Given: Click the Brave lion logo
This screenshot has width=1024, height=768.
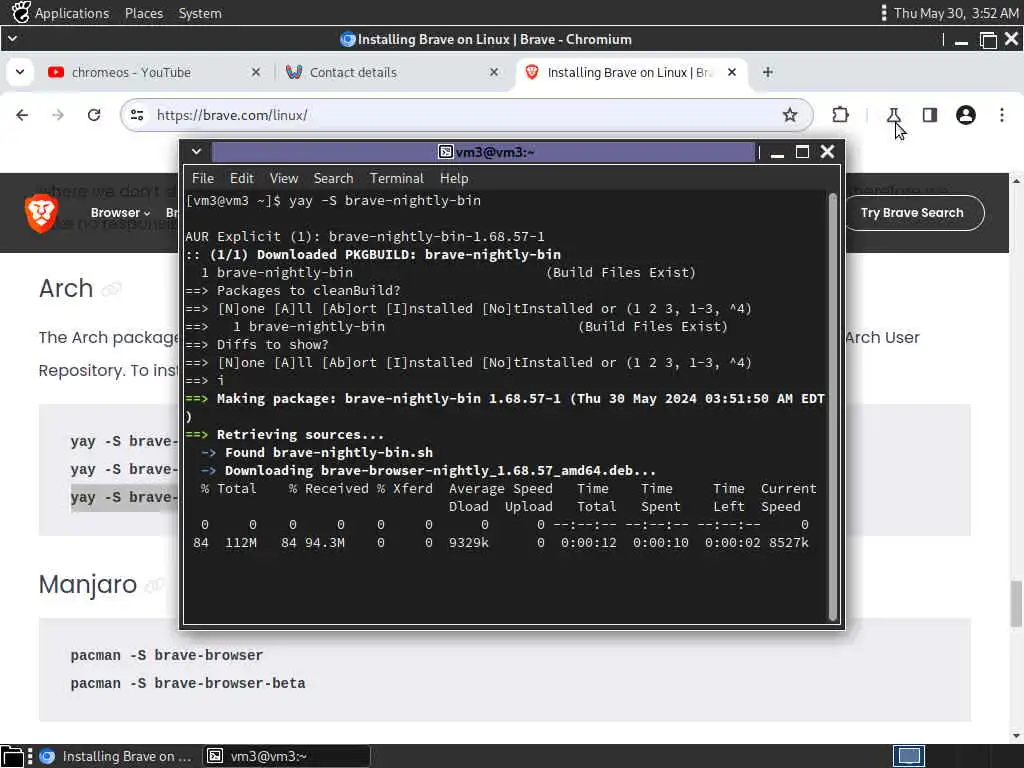Looking at the screenshot, I should [41, 213].
